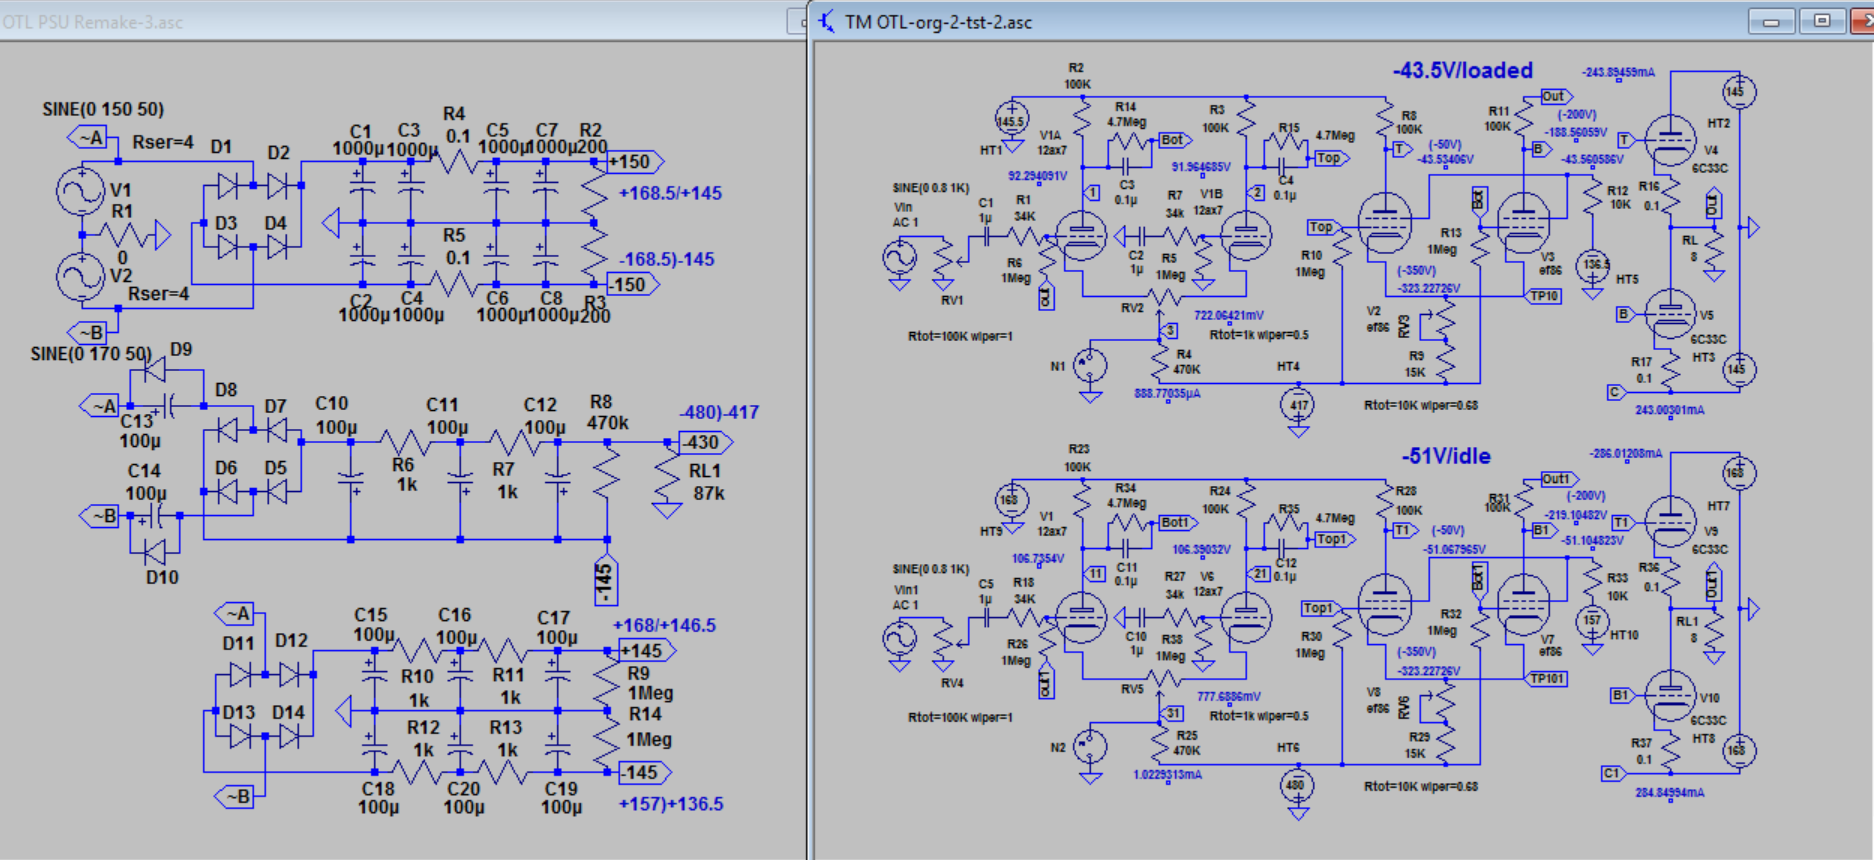Click the -168.5)-145 annotation text
The image size is (1874, 860).
coord(666,260)
